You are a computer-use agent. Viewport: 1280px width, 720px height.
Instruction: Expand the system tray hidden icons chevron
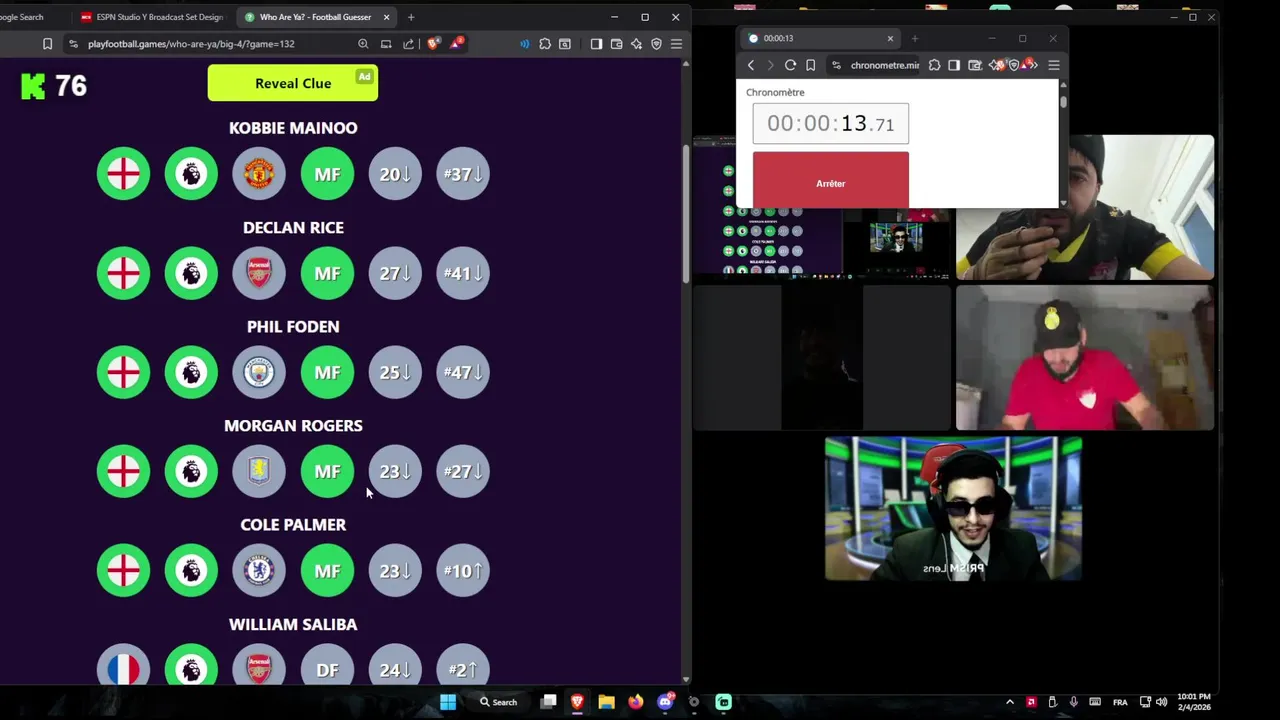pos(1010,702)
